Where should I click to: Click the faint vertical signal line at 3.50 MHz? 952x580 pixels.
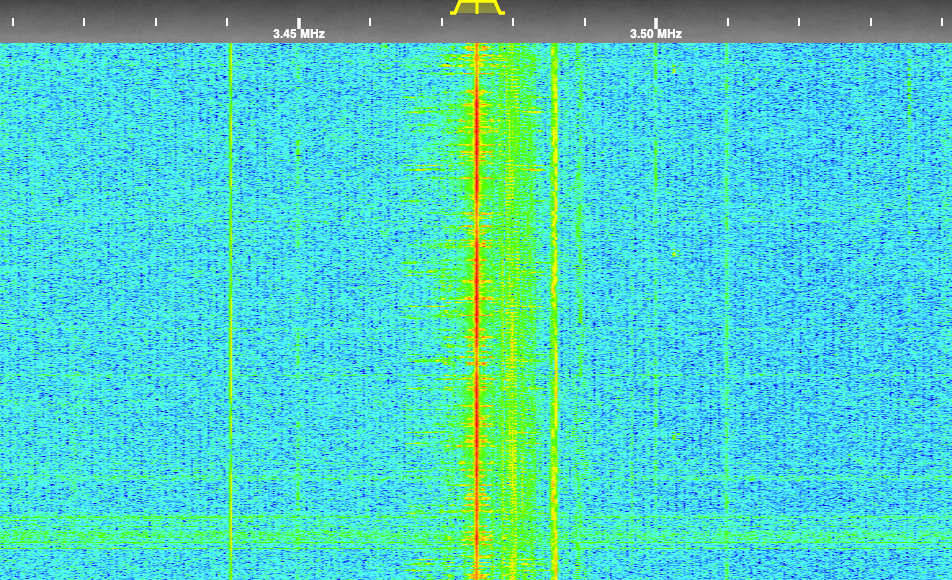[656, 300]
